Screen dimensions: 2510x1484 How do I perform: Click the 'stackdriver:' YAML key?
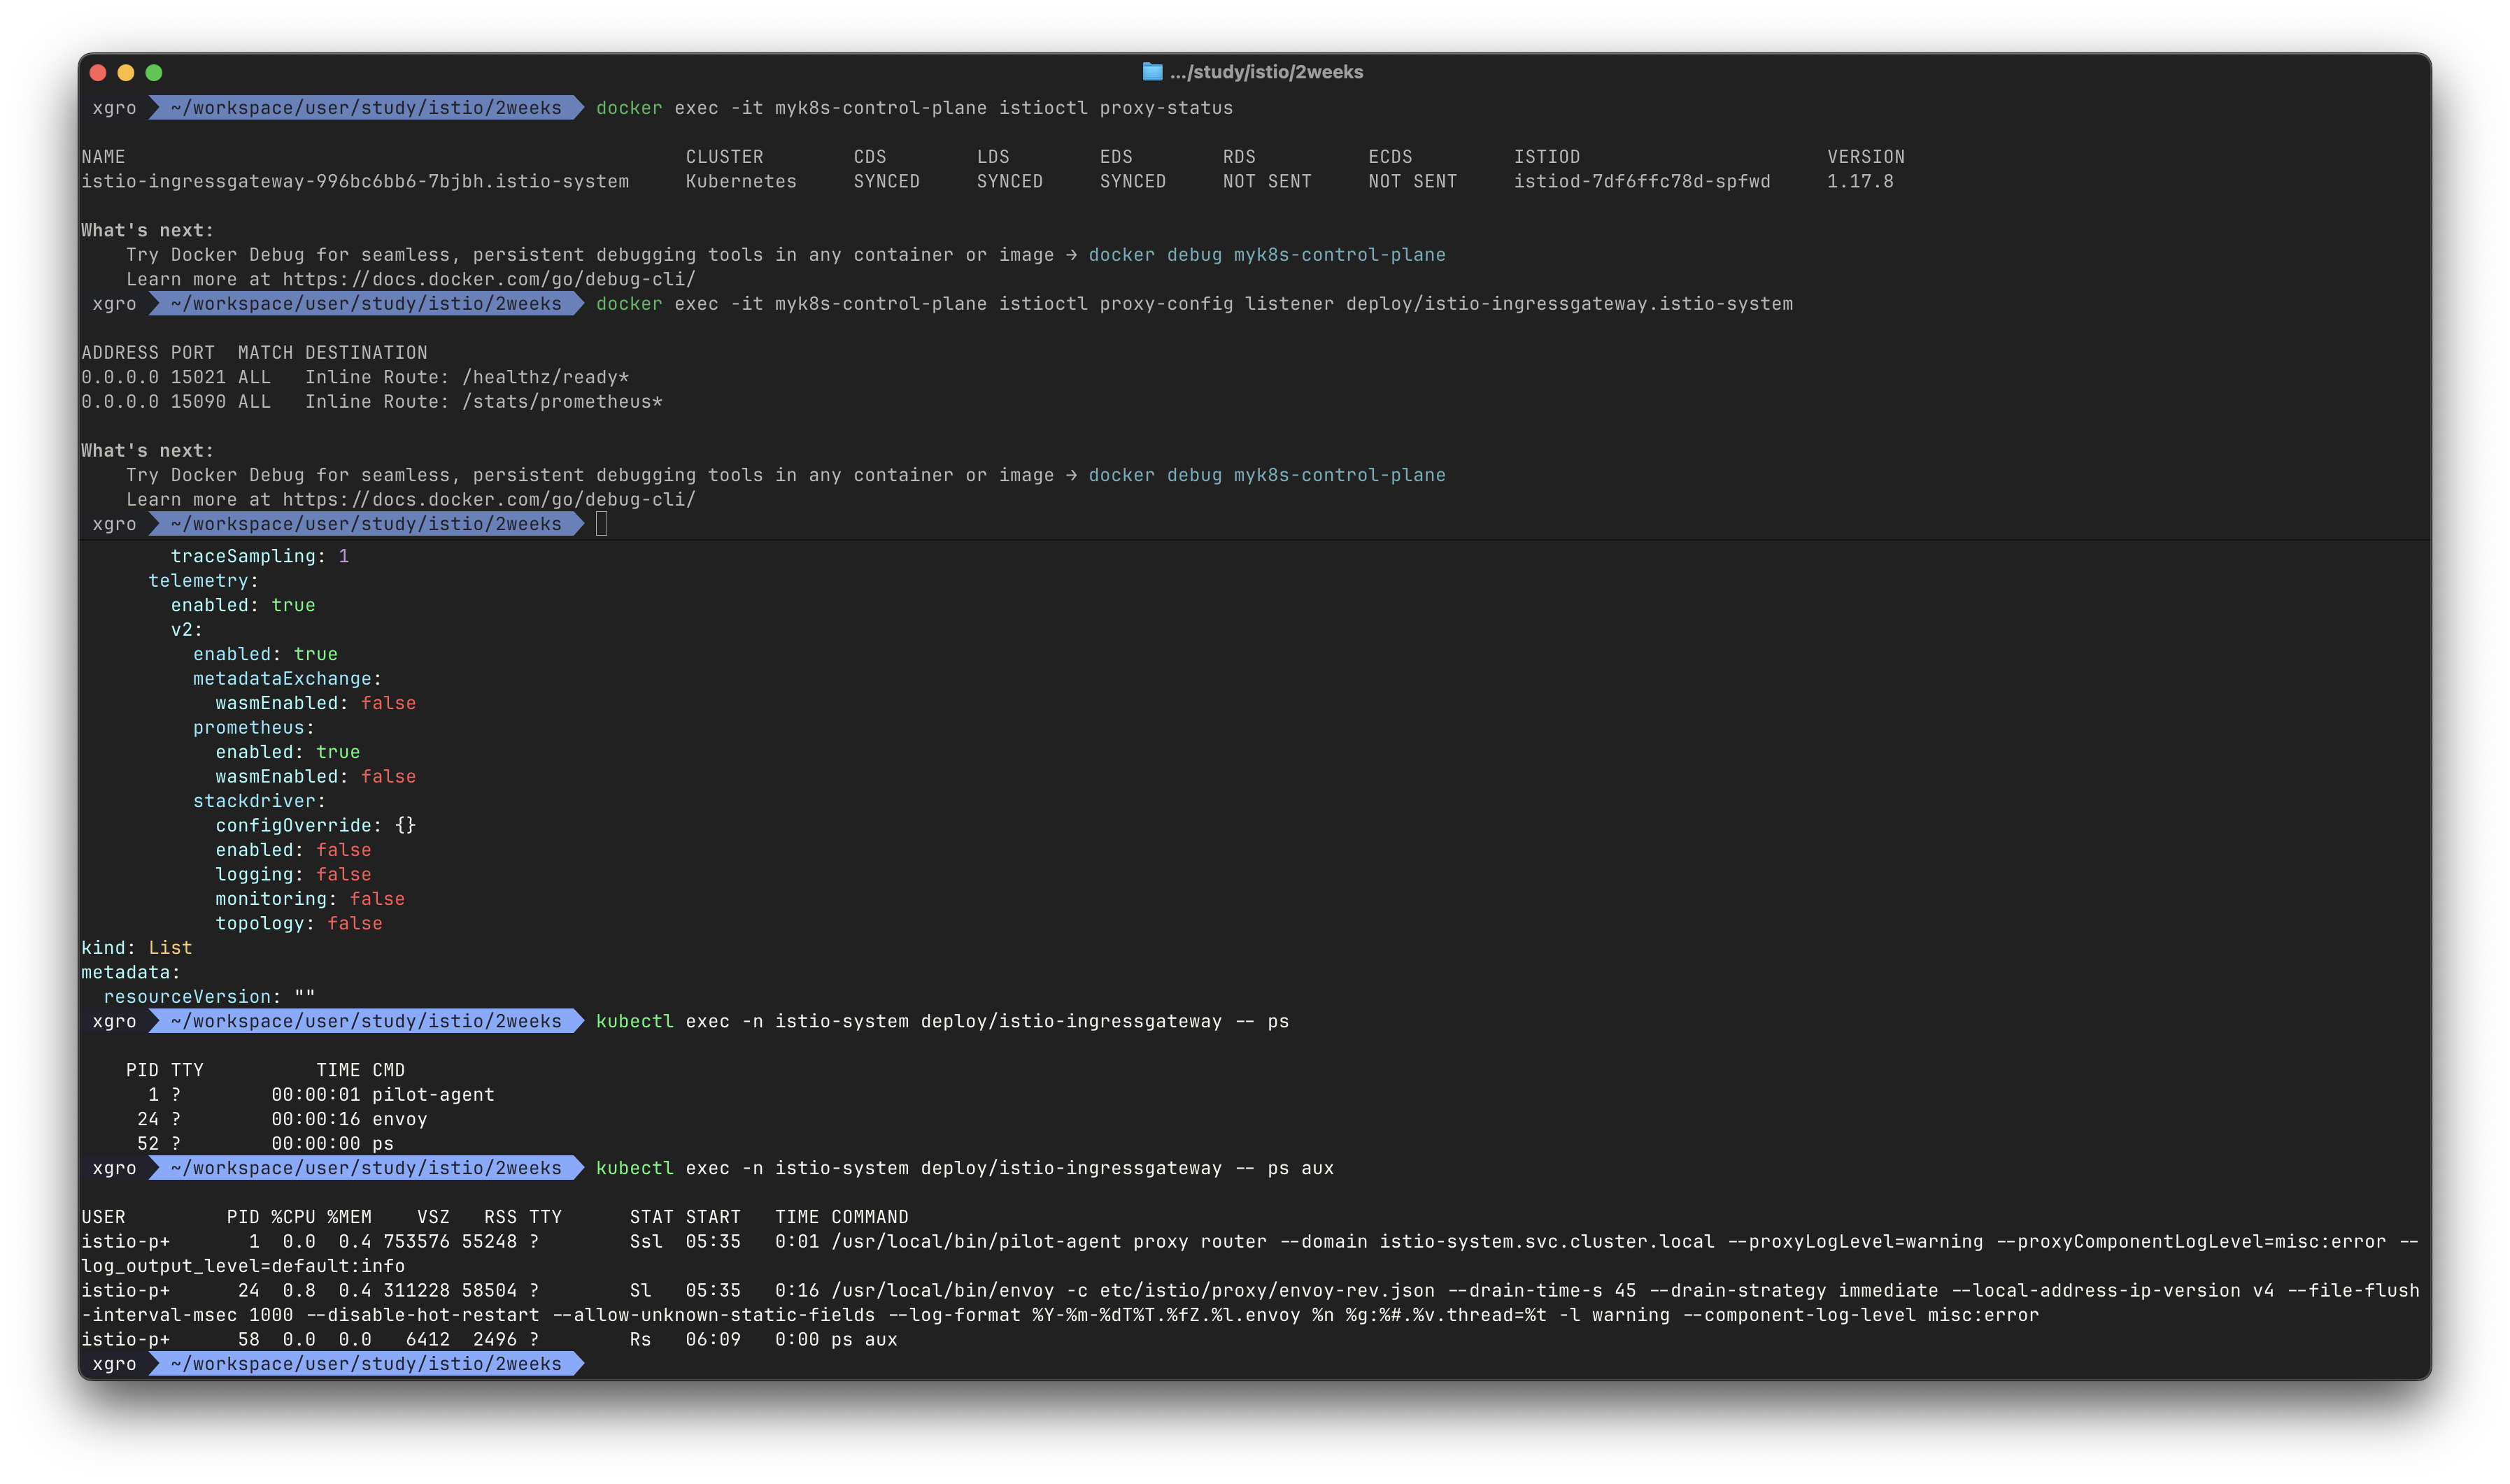[260, 801]
